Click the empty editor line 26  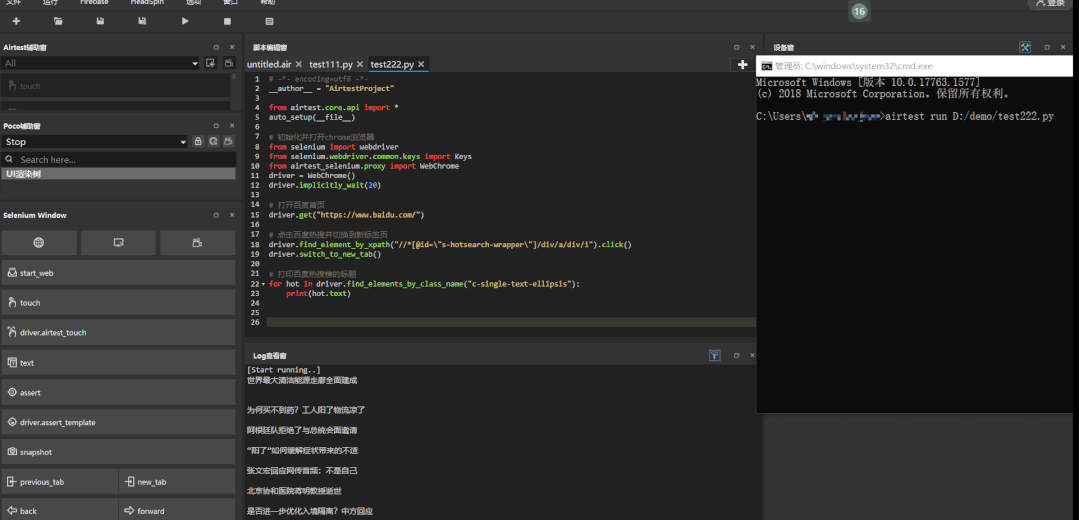coord(511,322)
